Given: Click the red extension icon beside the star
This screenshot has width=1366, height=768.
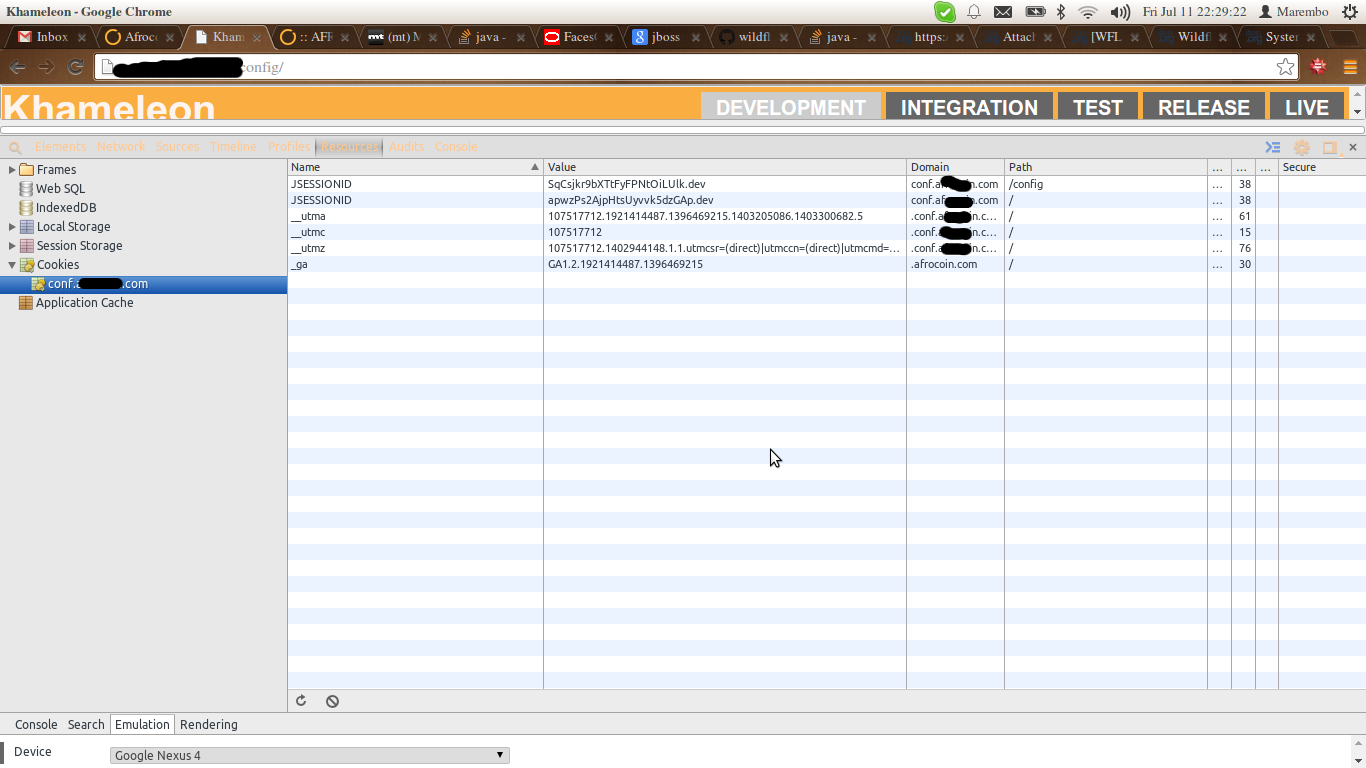Looking at the screenshot, I should point(1318,67).
